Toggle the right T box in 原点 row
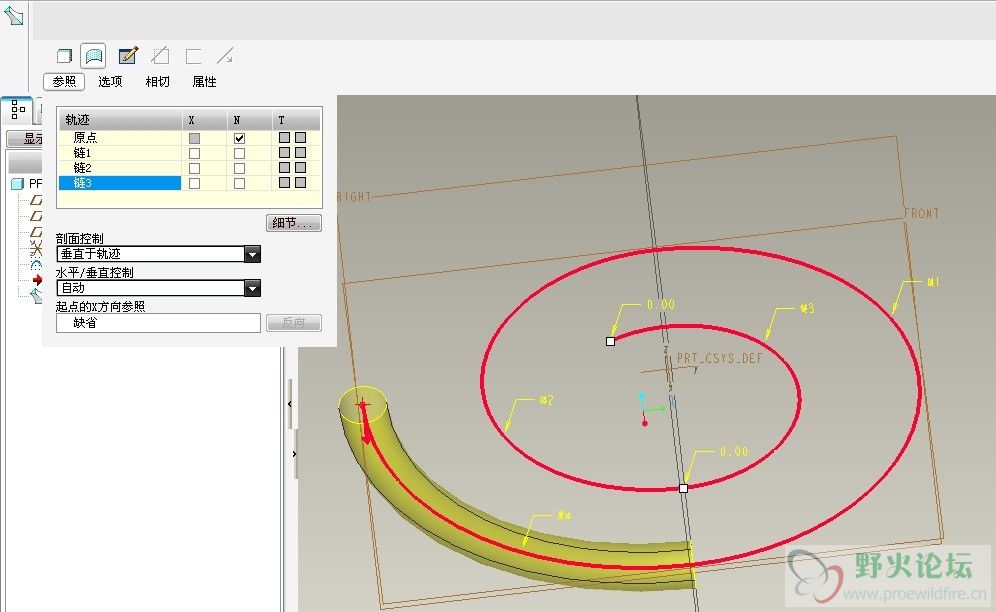The width and height of the screenshot is (996, 612). click(300, 137)
